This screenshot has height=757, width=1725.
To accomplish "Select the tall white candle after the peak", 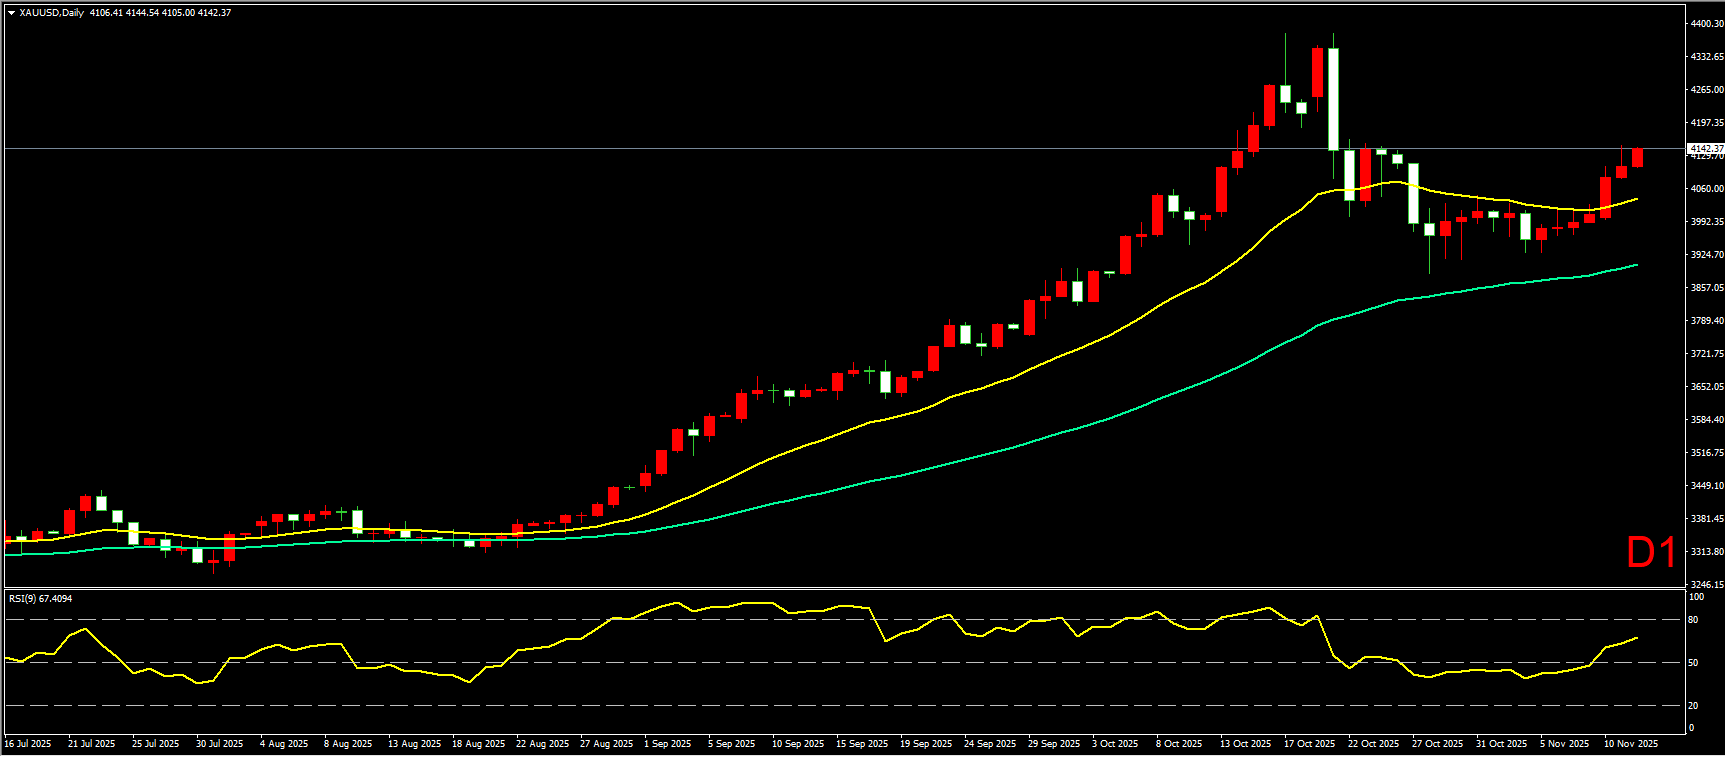I will 1333,100.
